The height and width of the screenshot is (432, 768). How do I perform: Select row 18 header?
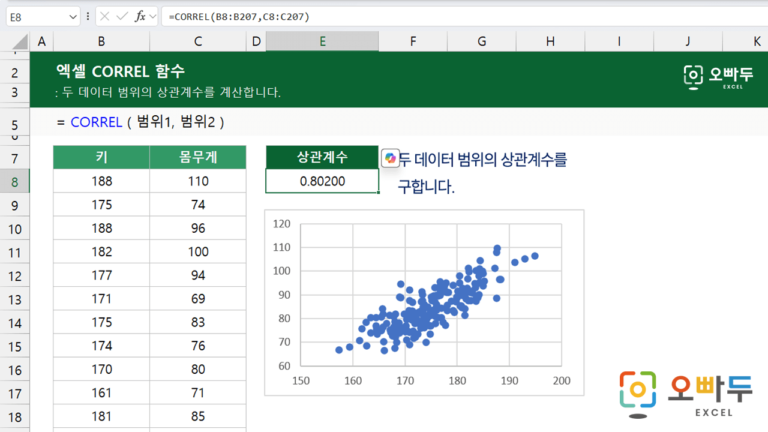point(15,417)
